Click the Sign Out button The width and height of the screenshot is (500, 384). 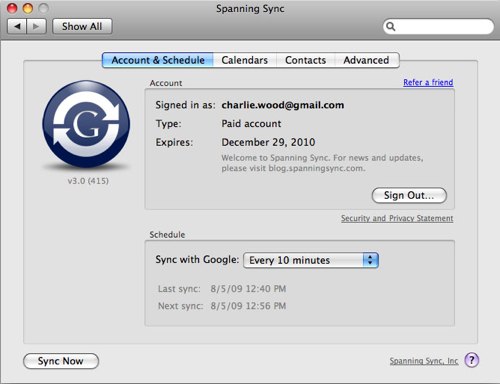tap(409, 195)
